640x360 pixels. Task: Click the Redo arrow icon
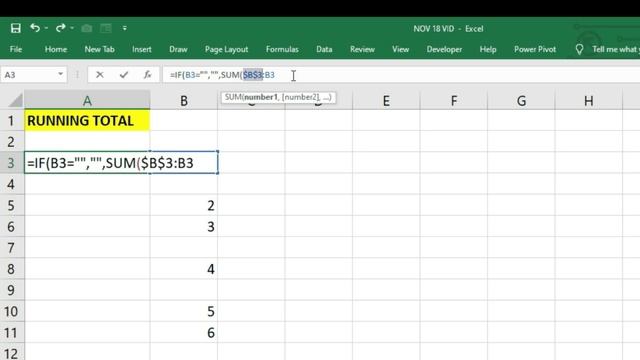coord(60,28)
